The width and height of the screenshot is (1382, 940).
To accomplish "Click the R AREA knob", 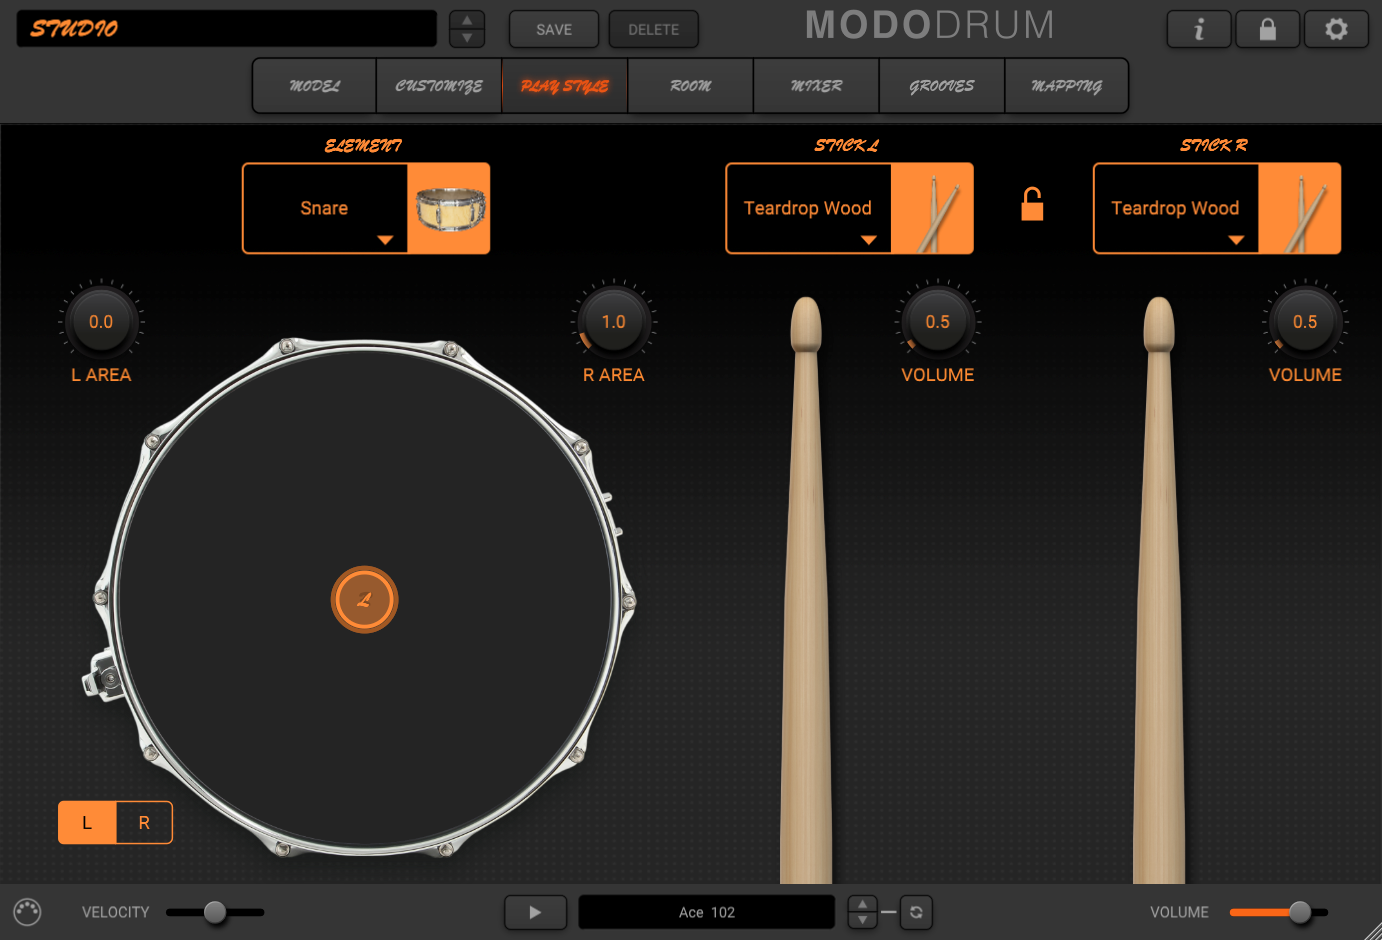I will 614,321.
